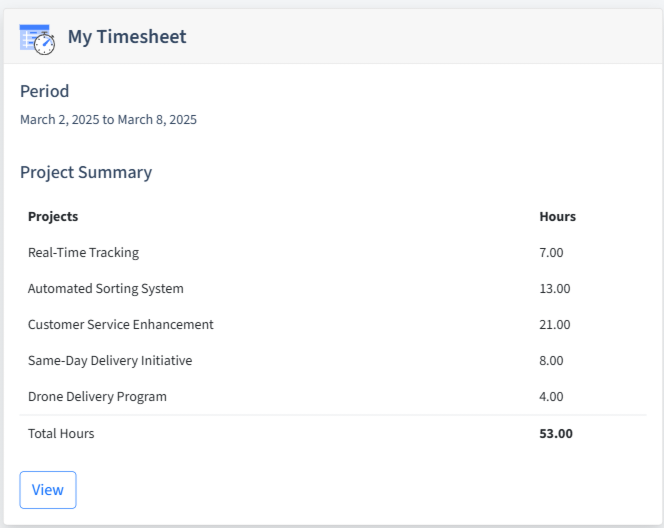This screenshot has width=664, height=528.
Task: Click the Project Summary heading
Action: tap(86, 172)
